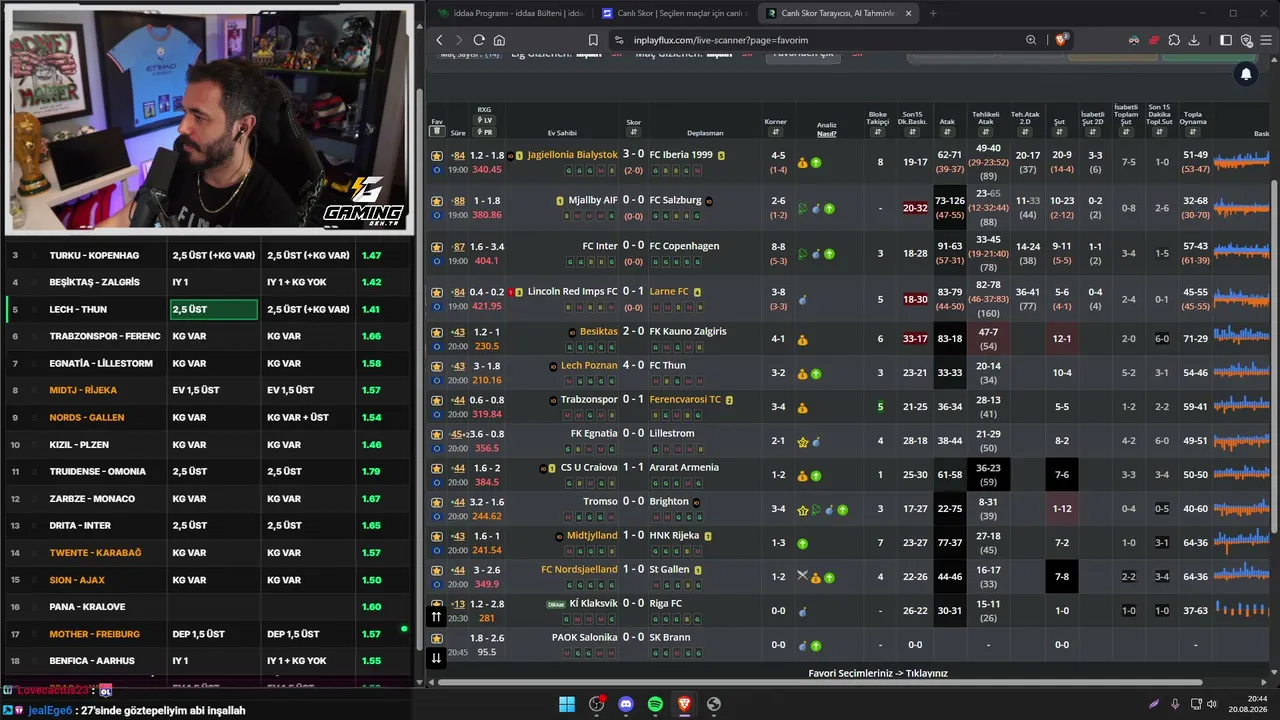This screenshot has width=1280, height=720.
Task: Open the browser downloads icon
Action: (x=1195, y=40)
